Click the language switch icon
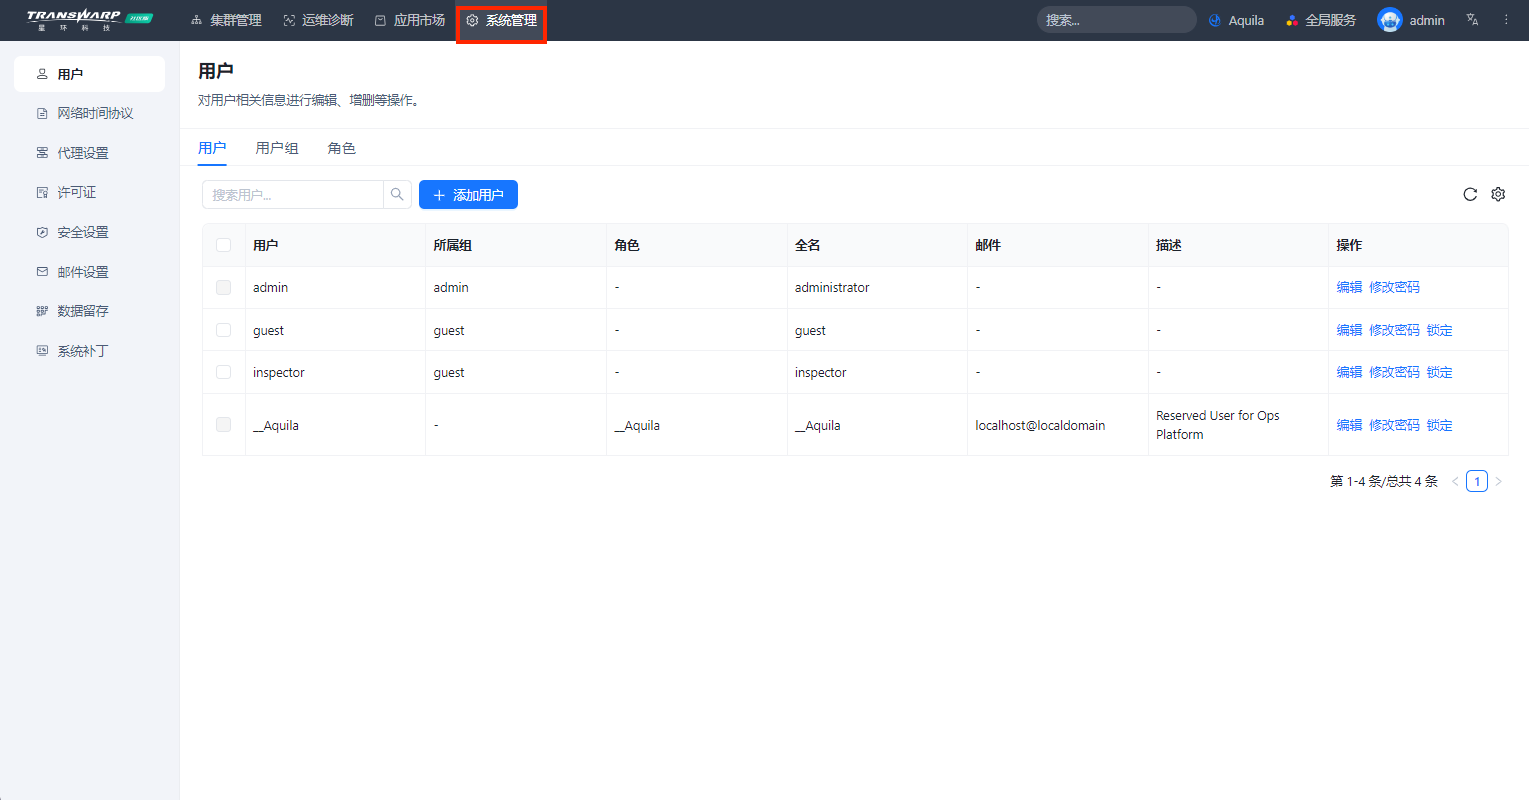 [1472, 20]
